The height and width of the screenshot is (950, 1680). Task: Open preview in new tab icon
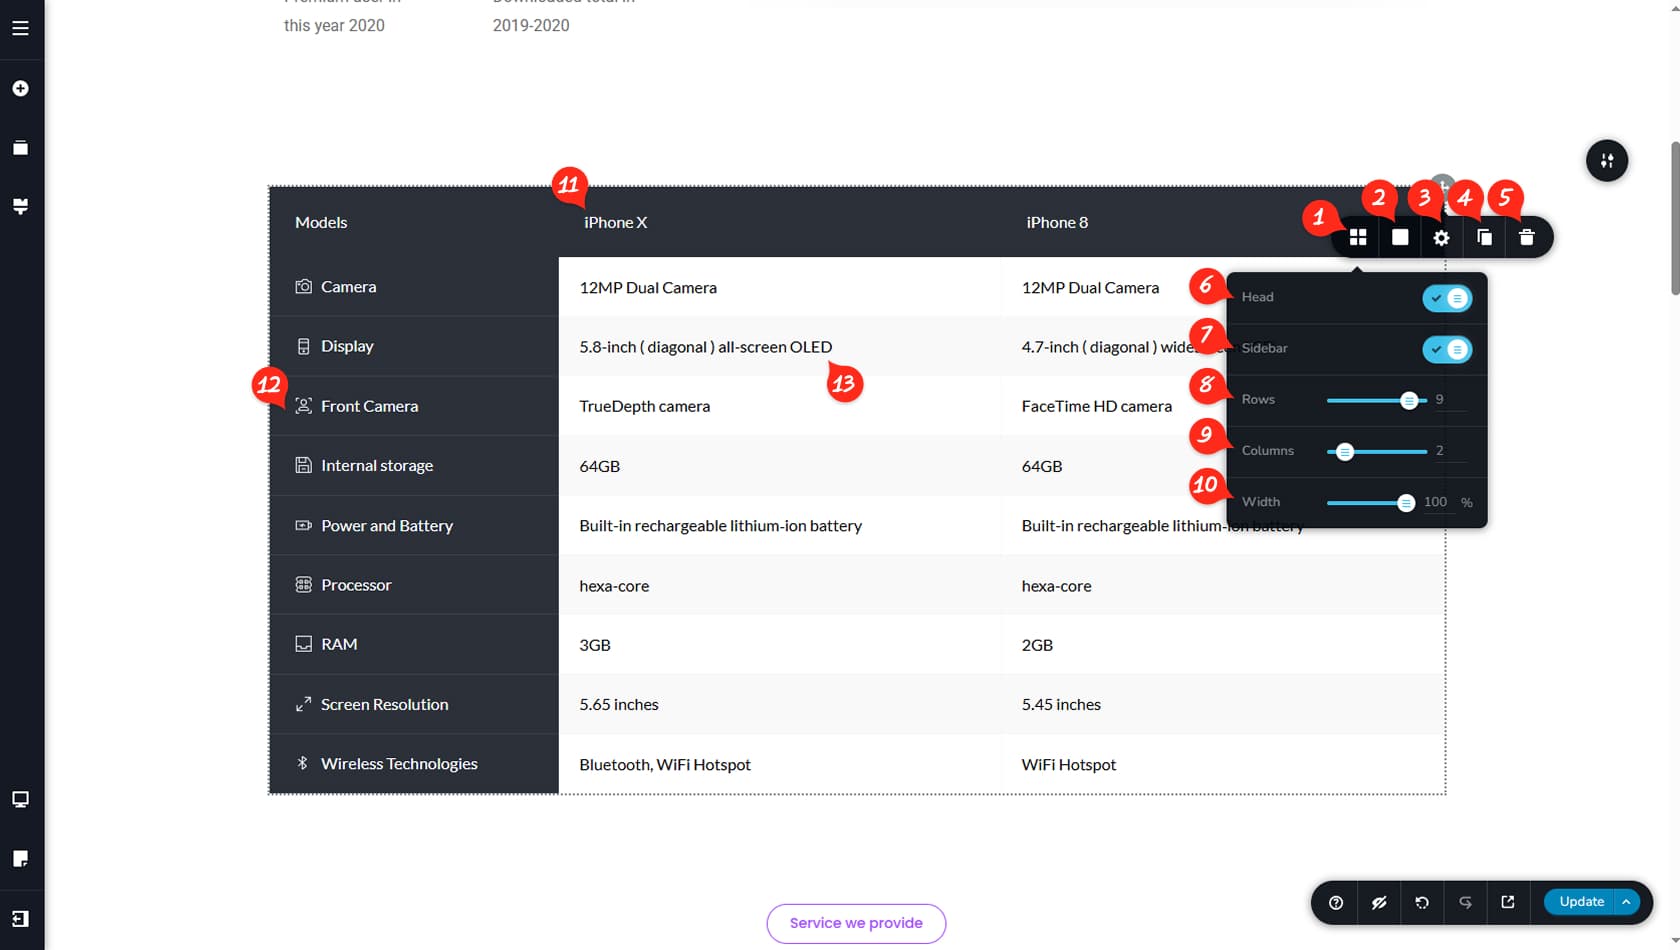click(1508, 902)
